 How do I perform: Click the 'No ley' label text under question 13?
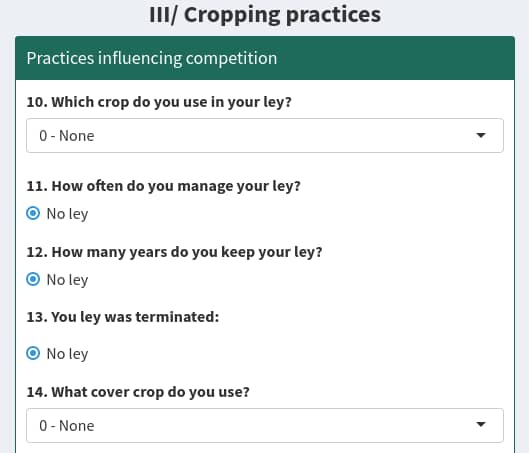(67, 354)
